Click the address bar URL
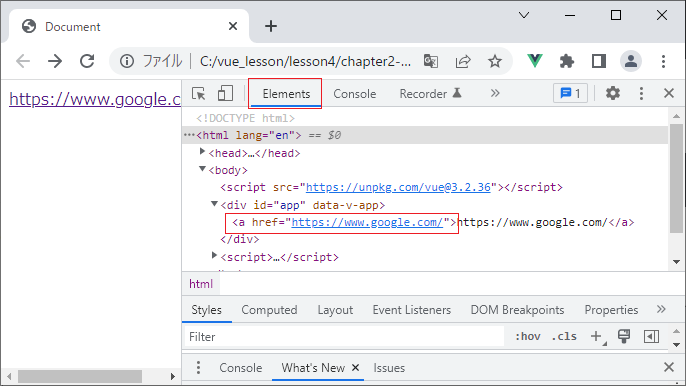686x386 pixels. [x=305, y=61]
